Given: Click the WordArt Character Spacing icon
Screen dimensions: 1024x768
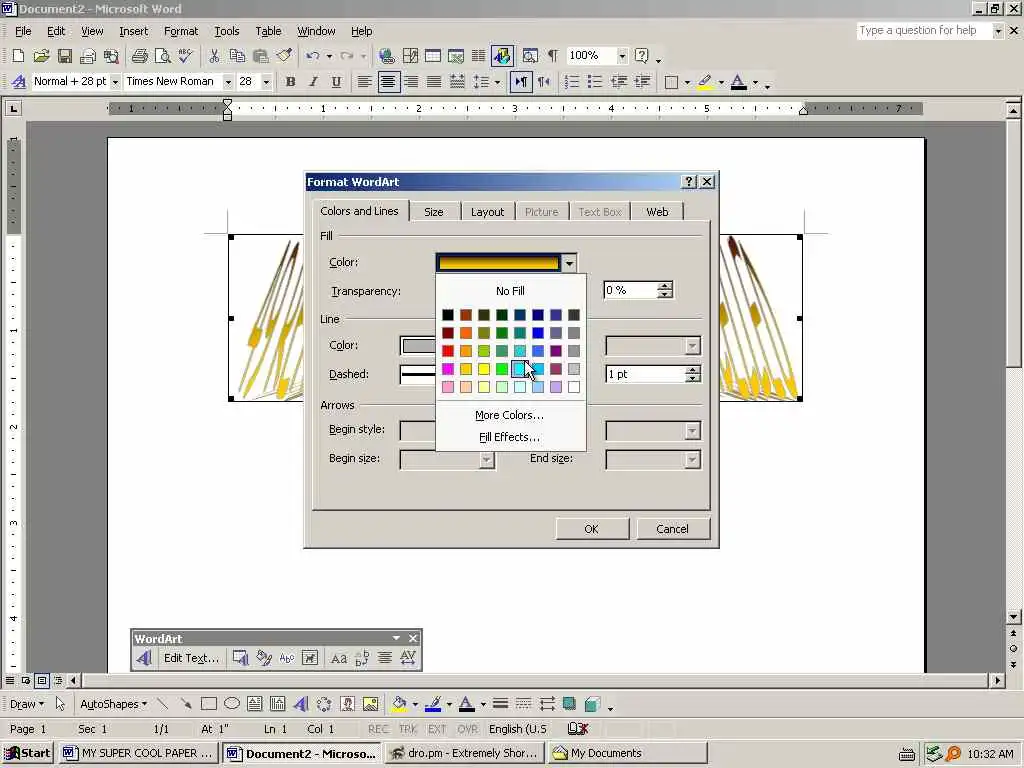Looking at the screenshot, I should point(408,658).
